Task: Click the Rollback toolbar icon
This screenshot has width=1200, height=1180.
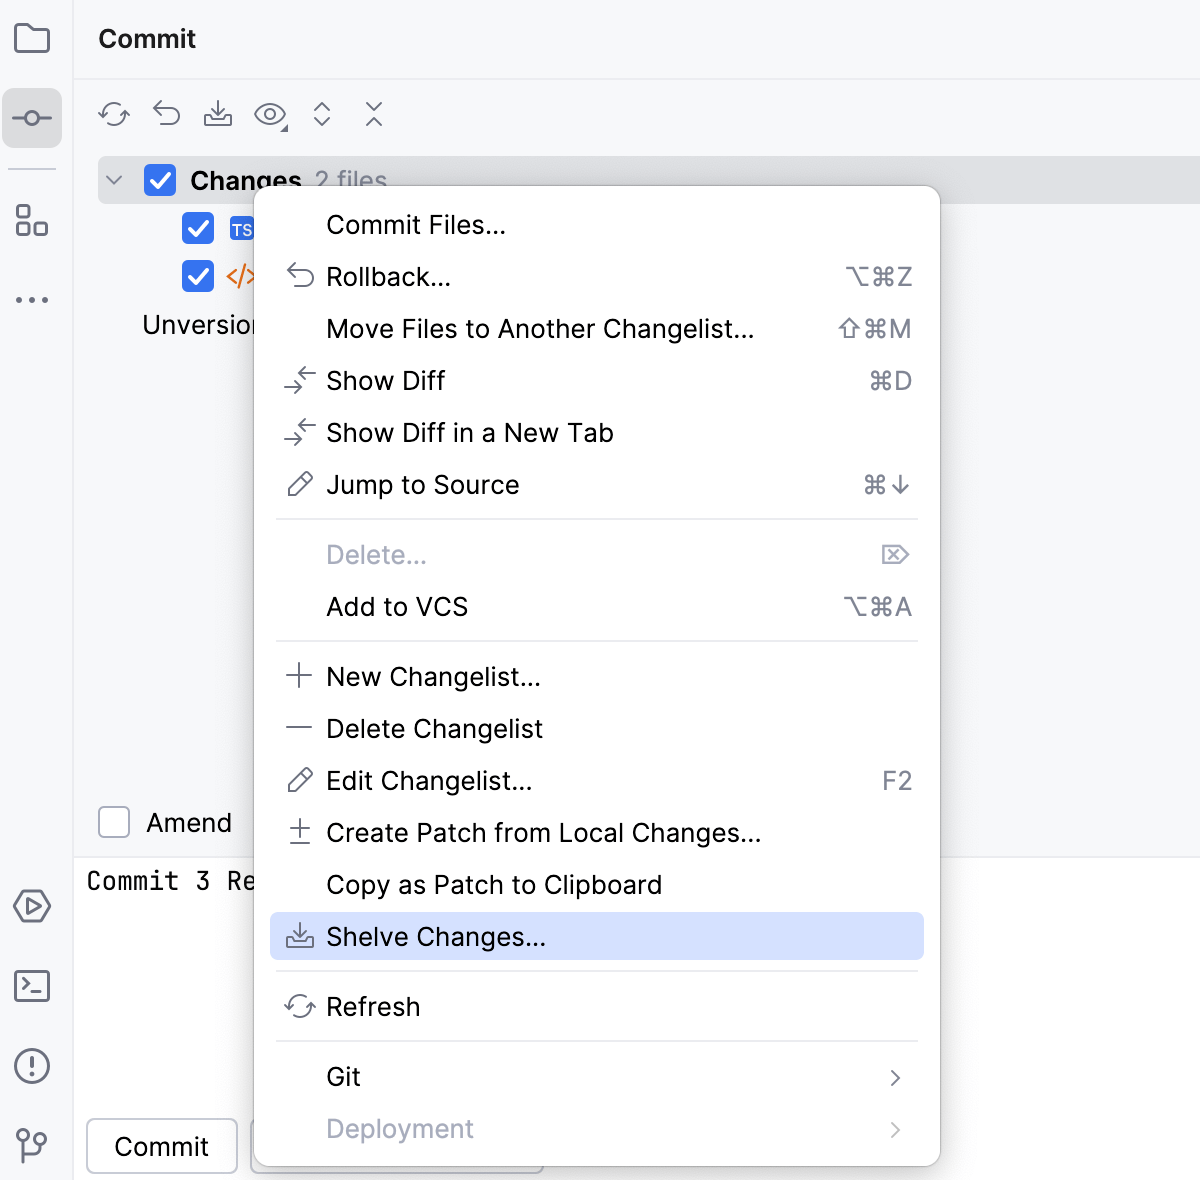Action: (x=166, y=114)
